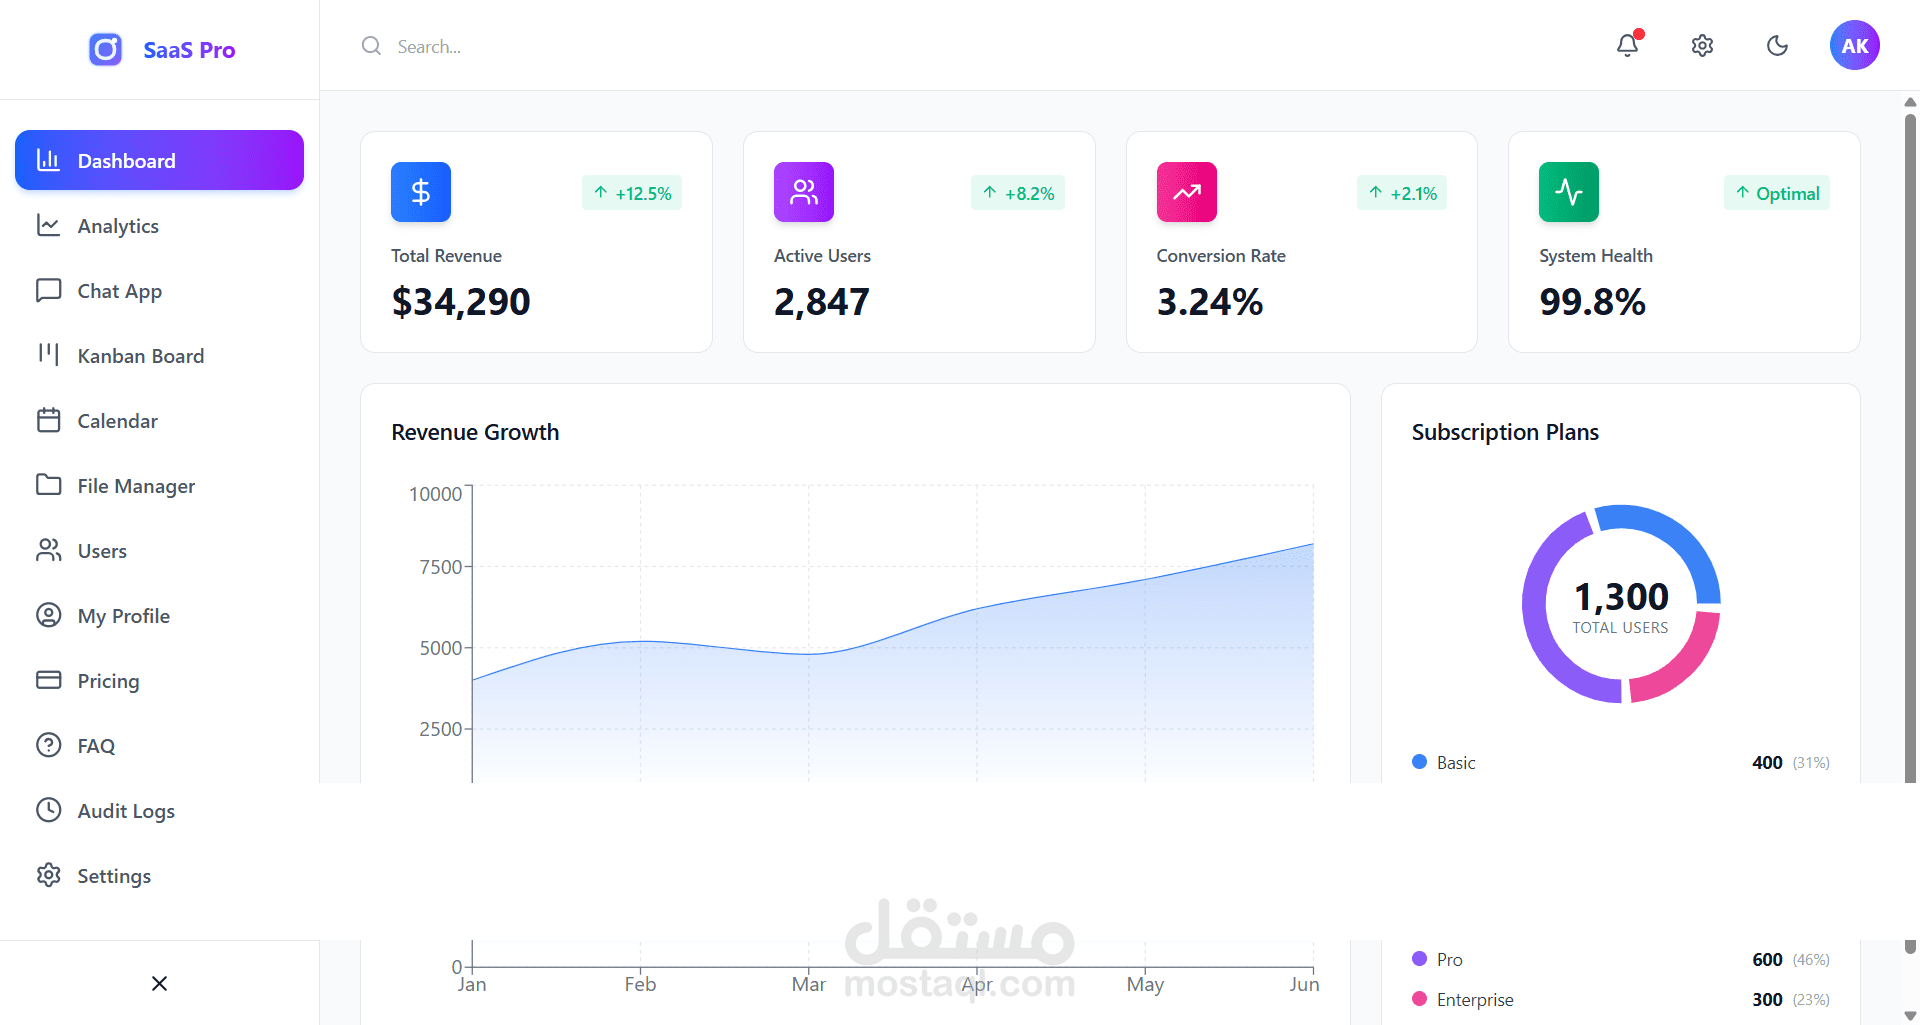1920x1025 pixels.
Task: Click the SaaS Pro logo icon
Action: click(105, 49)
